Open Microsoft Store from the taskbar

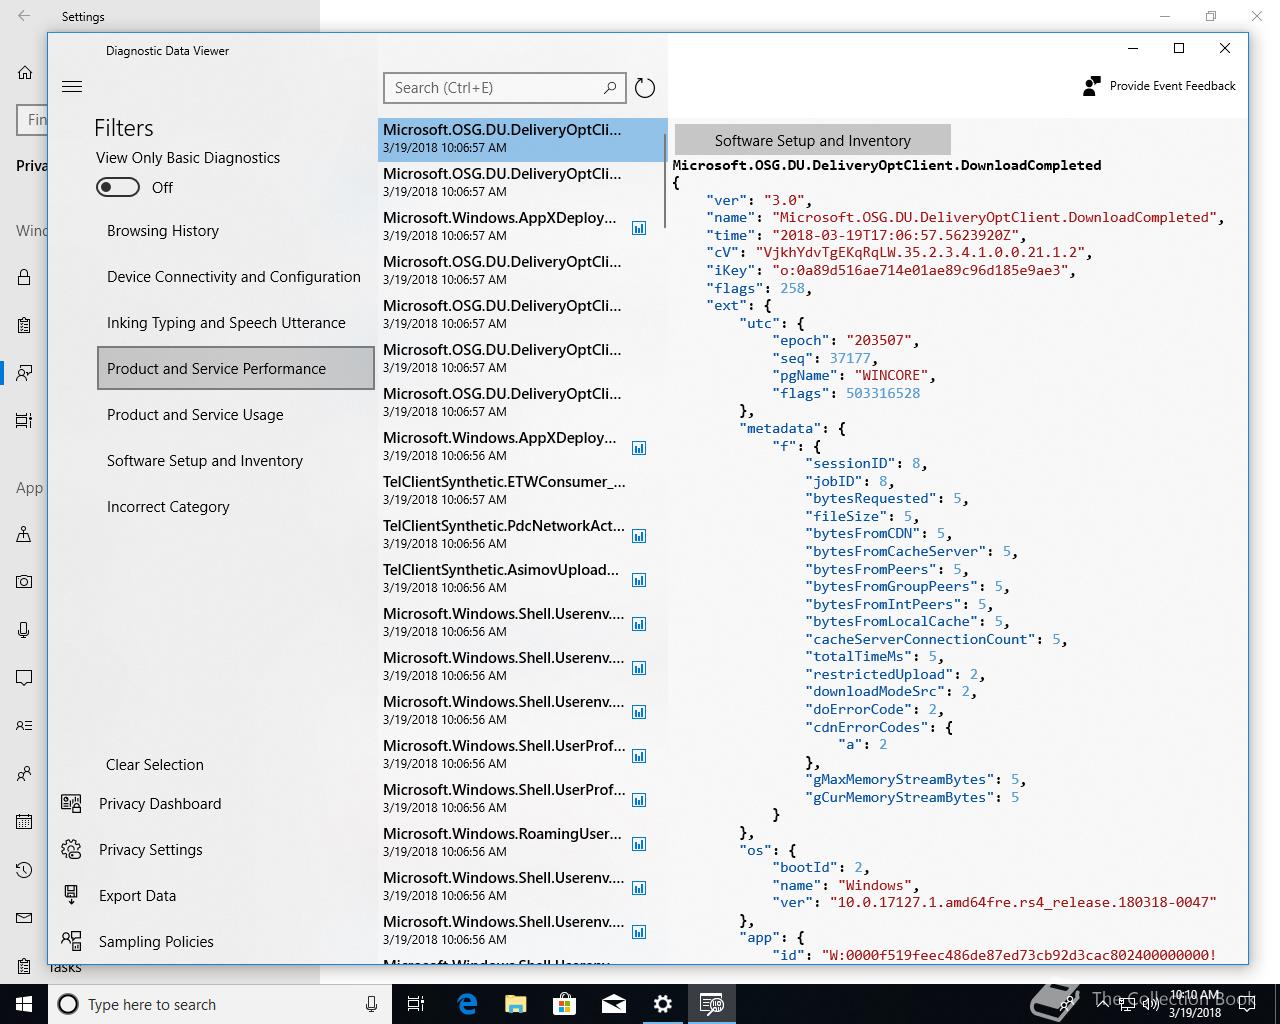point(565,1004)
